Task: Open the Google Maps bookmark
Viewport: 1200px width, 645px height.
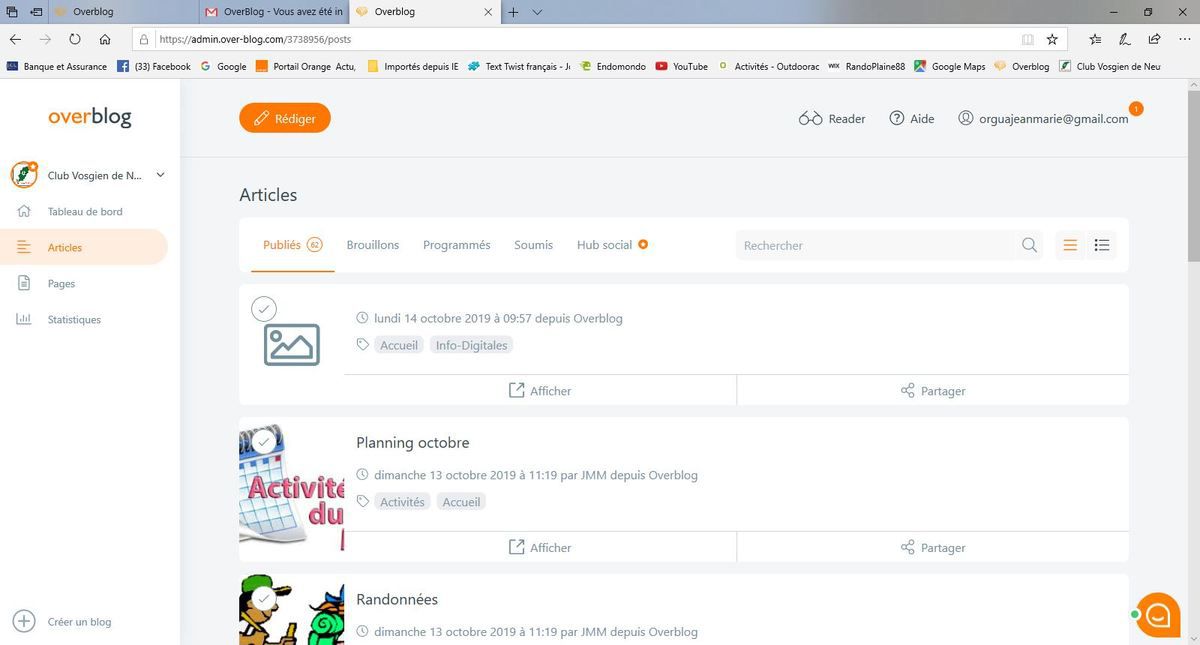Action: click(950, 67)
